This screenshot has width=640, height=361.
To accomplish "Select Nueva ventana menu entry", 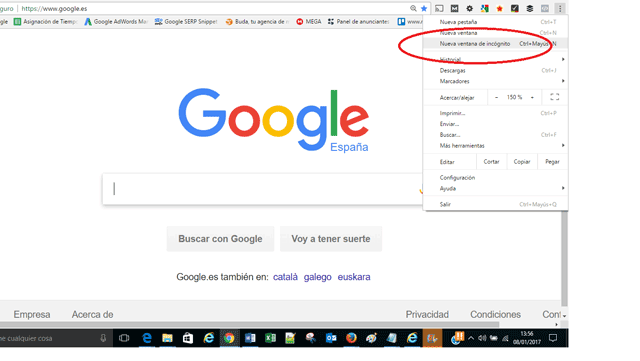I will [496, 33].
